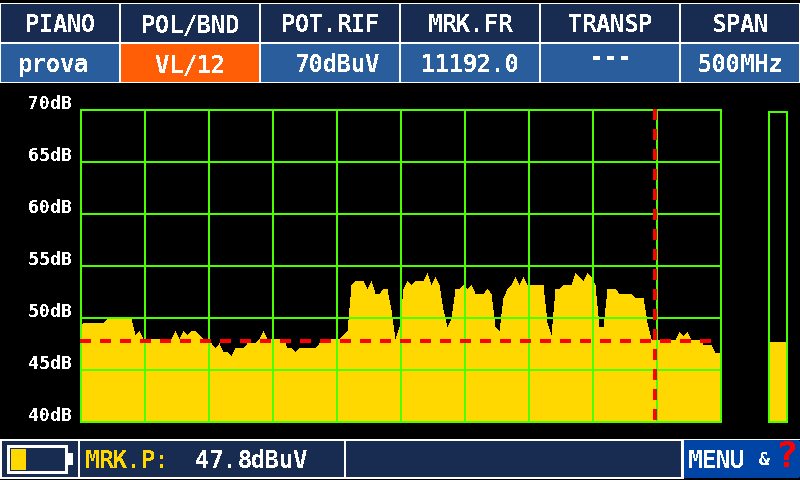The height and width of the screenshot is (480, 800).
Task: Change the plan value 'prova'
Action: tap(60, 63)
